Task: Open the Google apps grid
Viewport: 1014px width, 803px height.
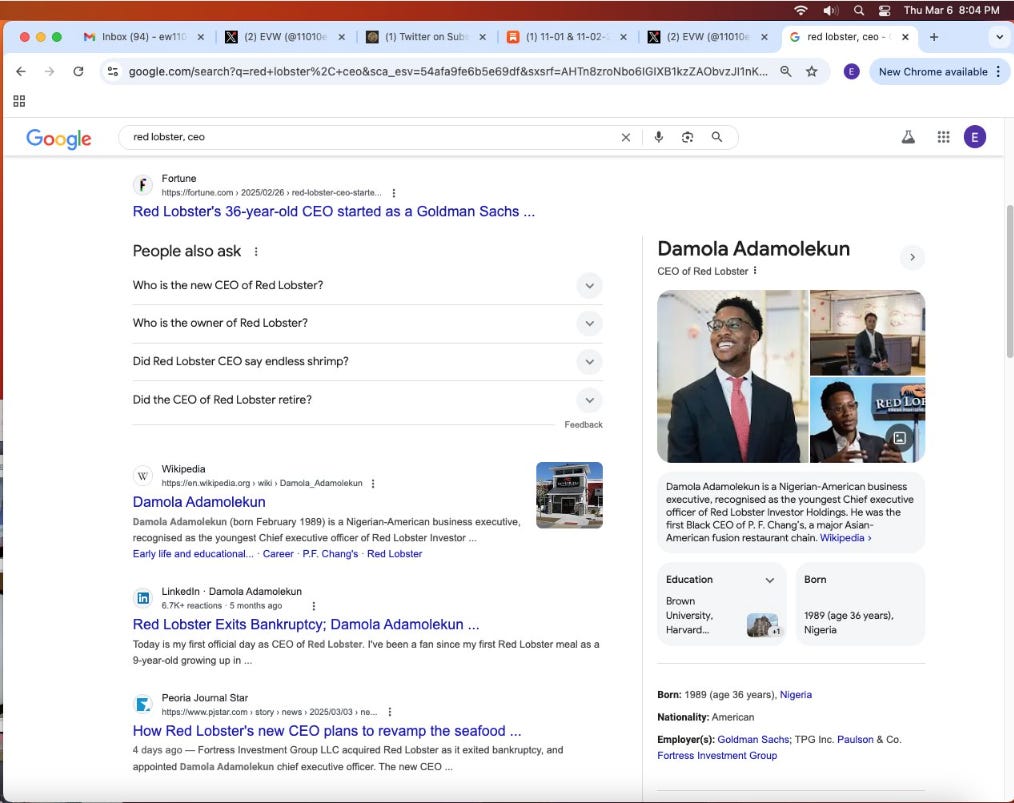Action: pos(944,137)
